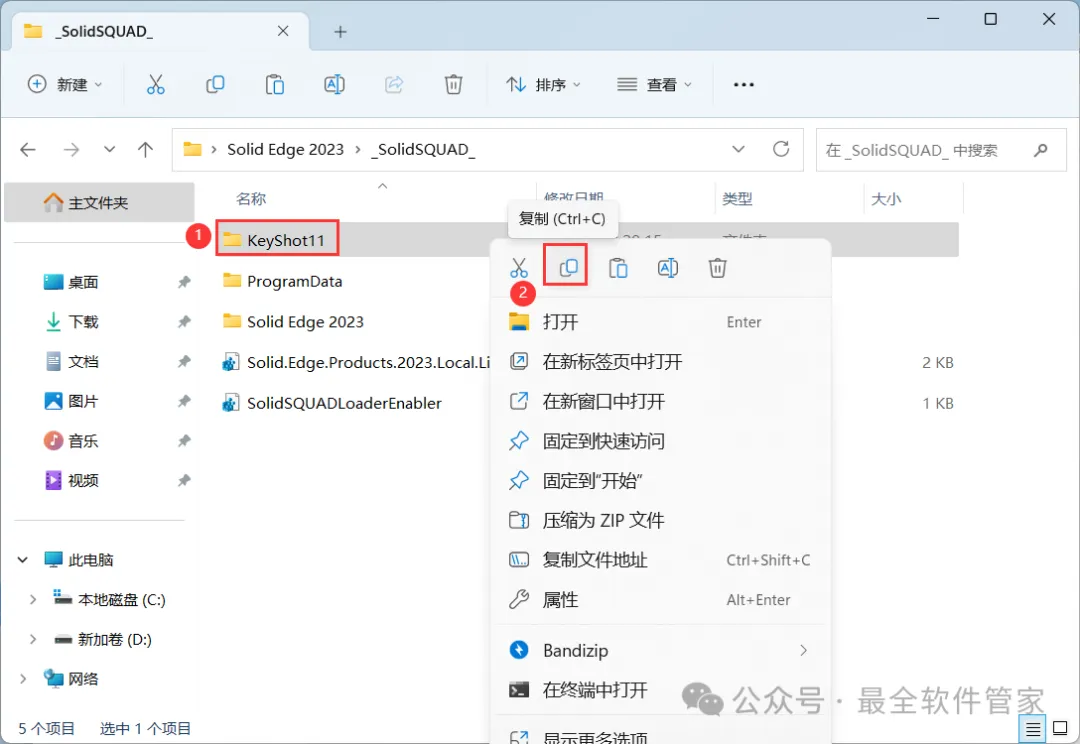Viewport: 1080px width, 744px height.
Task: Open 主文件夹 in the sidebar
Action: tap(98, 203)
